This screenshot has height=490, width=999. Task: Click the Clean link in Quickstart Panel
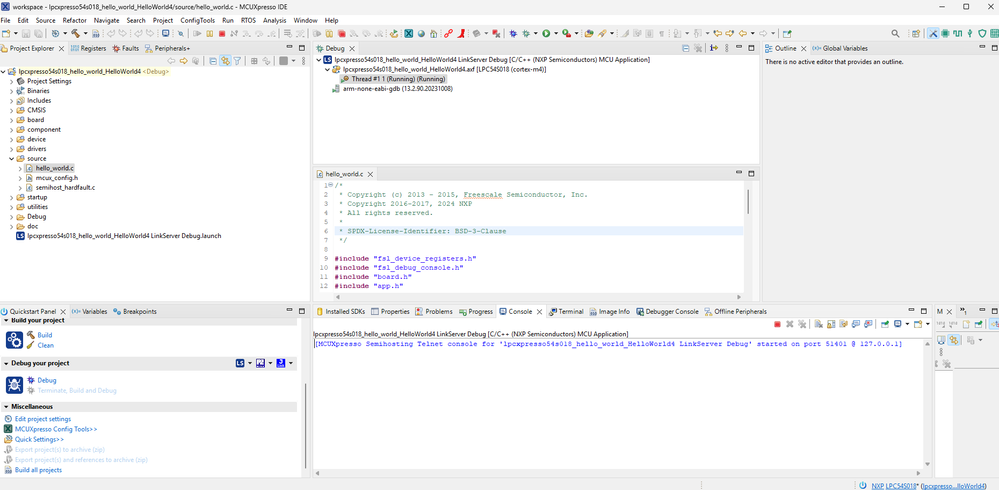pyautogui.click(x=46, y=345)
